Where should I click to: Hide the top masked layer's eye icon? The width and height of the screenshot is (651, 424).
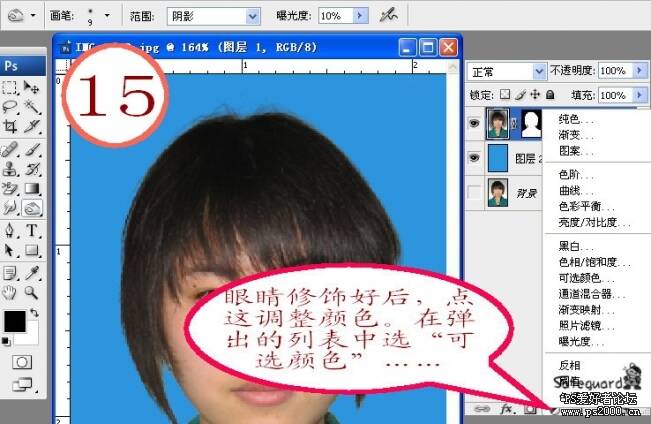pos(475,124)
